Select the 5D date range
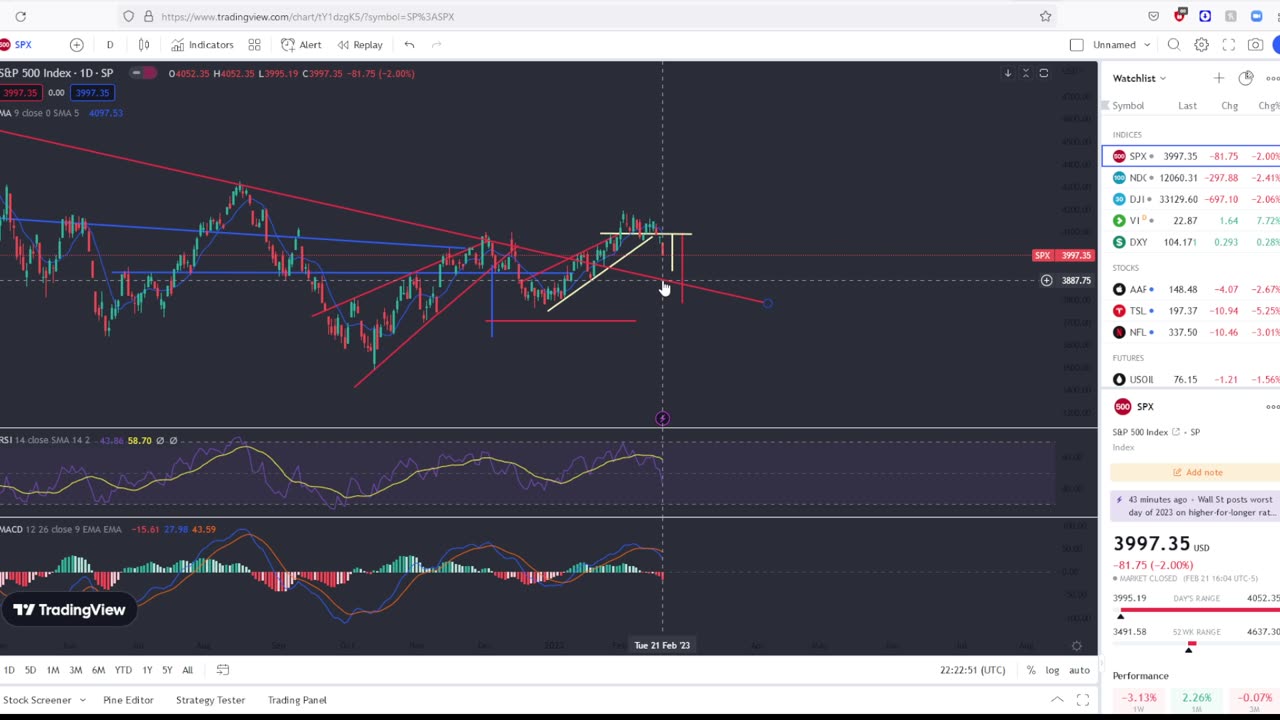1280x720 pixels. click(x=30, y=670)
